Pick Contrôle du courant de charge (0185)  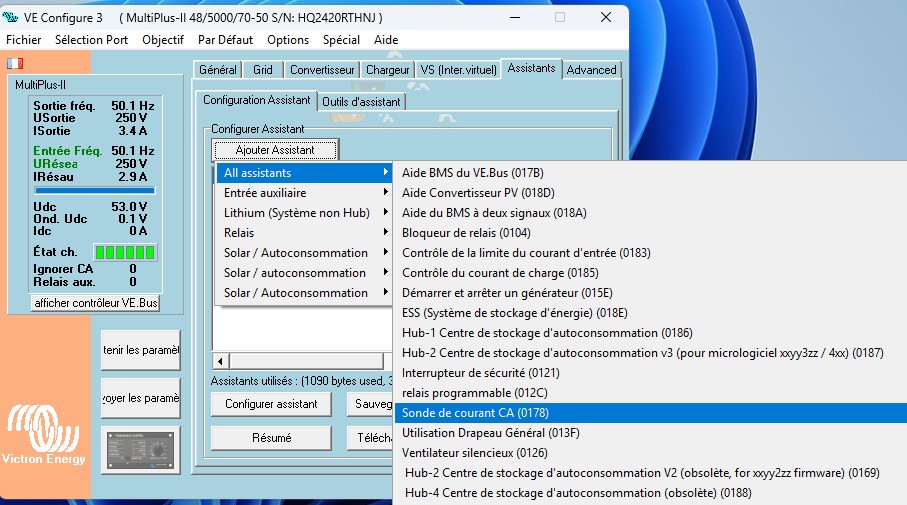click(x=650, y=272)
